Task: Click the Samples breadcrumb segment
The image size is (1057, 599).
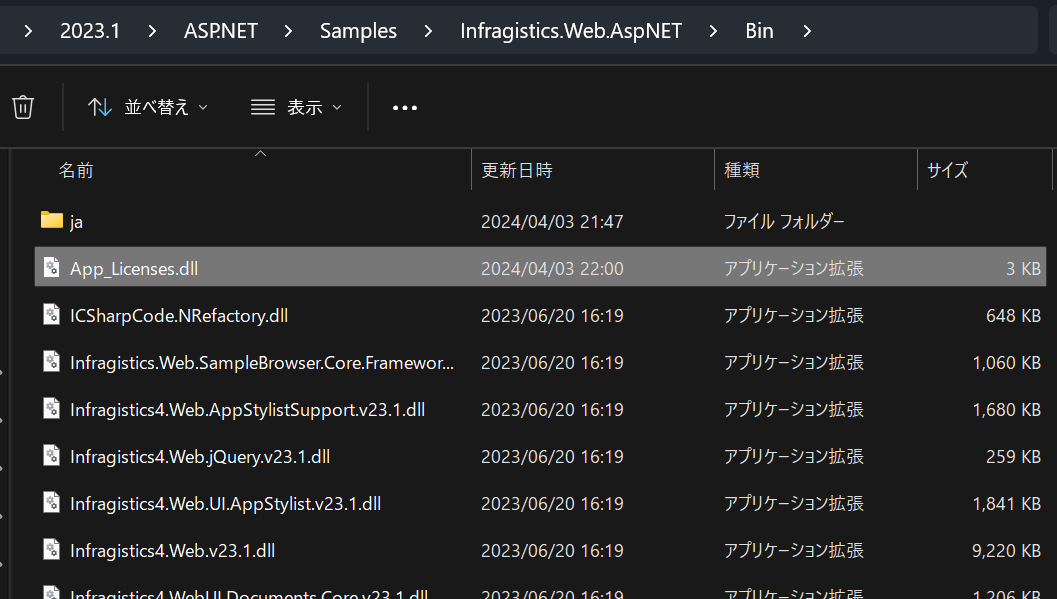Action: [x=358, y=31]
